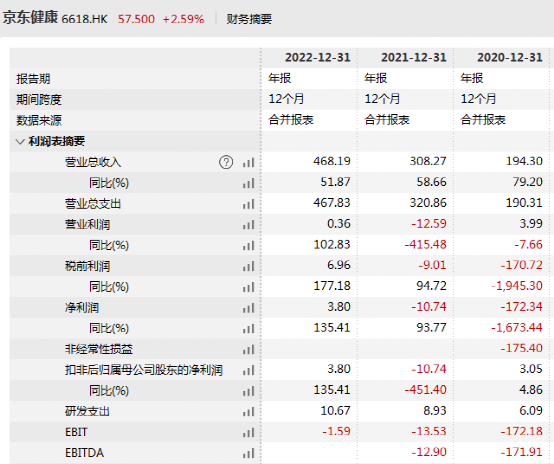Click the 扣非后归属母公司股东的净利润 label
Screen dimensions: 554x464
coord(144,370)
